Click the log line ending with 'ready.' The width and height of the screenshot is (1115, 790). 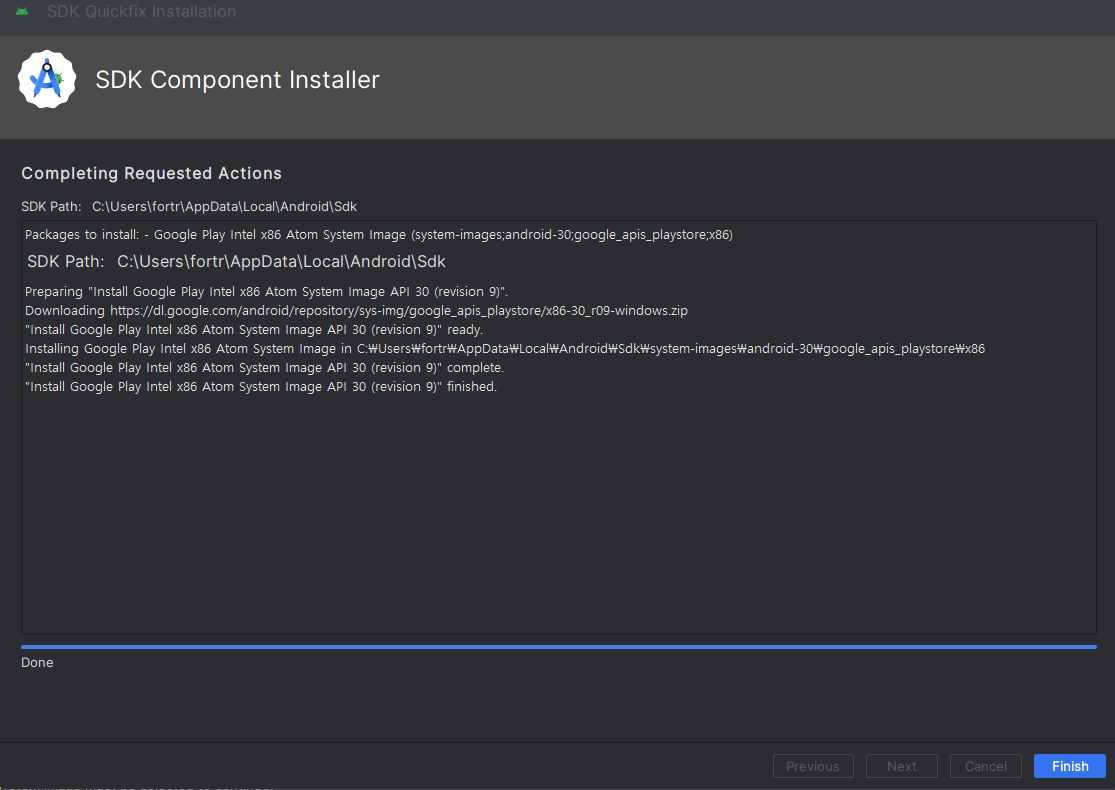pos(254,330)
